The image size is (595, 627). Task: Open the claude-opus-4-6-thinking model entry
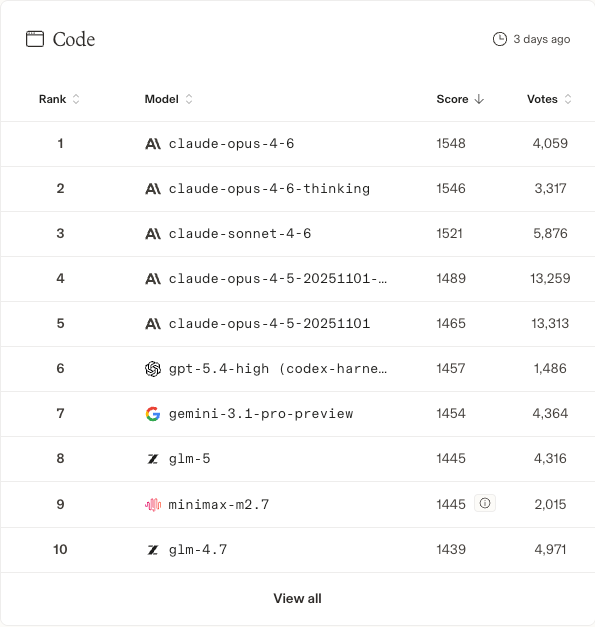point(269,188)
